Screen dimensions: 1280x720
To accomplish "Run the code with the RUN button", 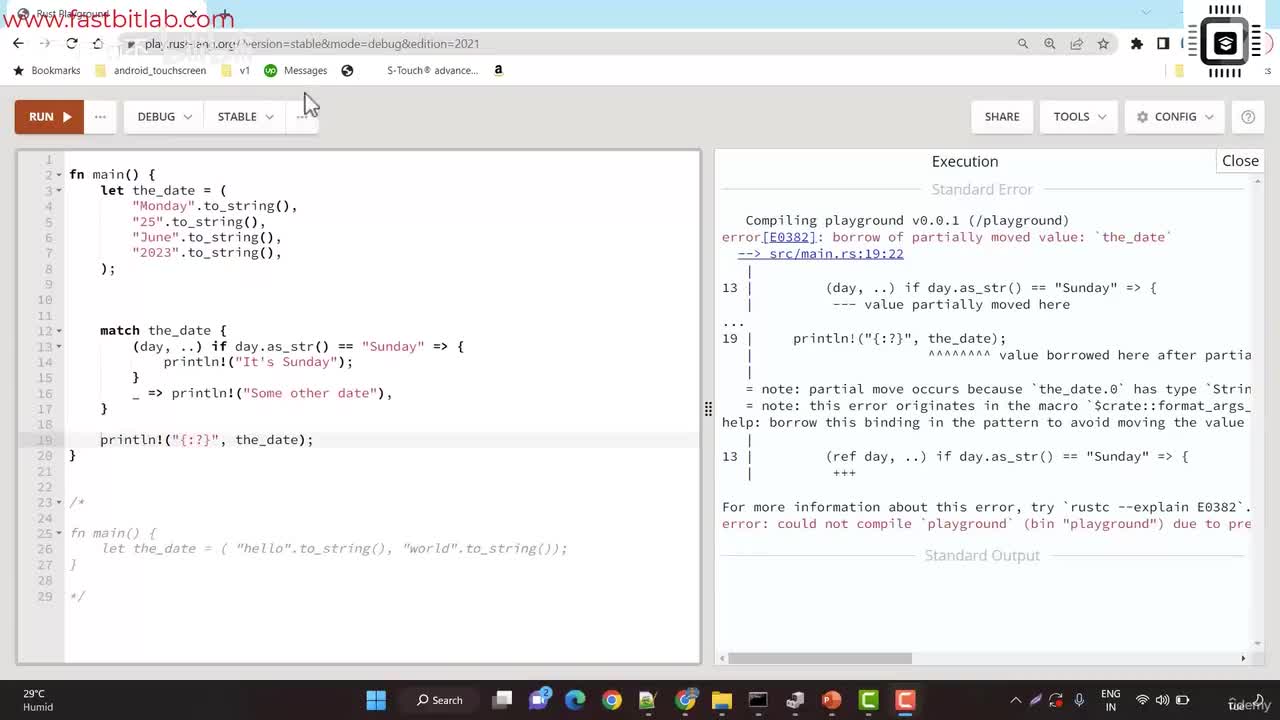I will tap(49, 116).
